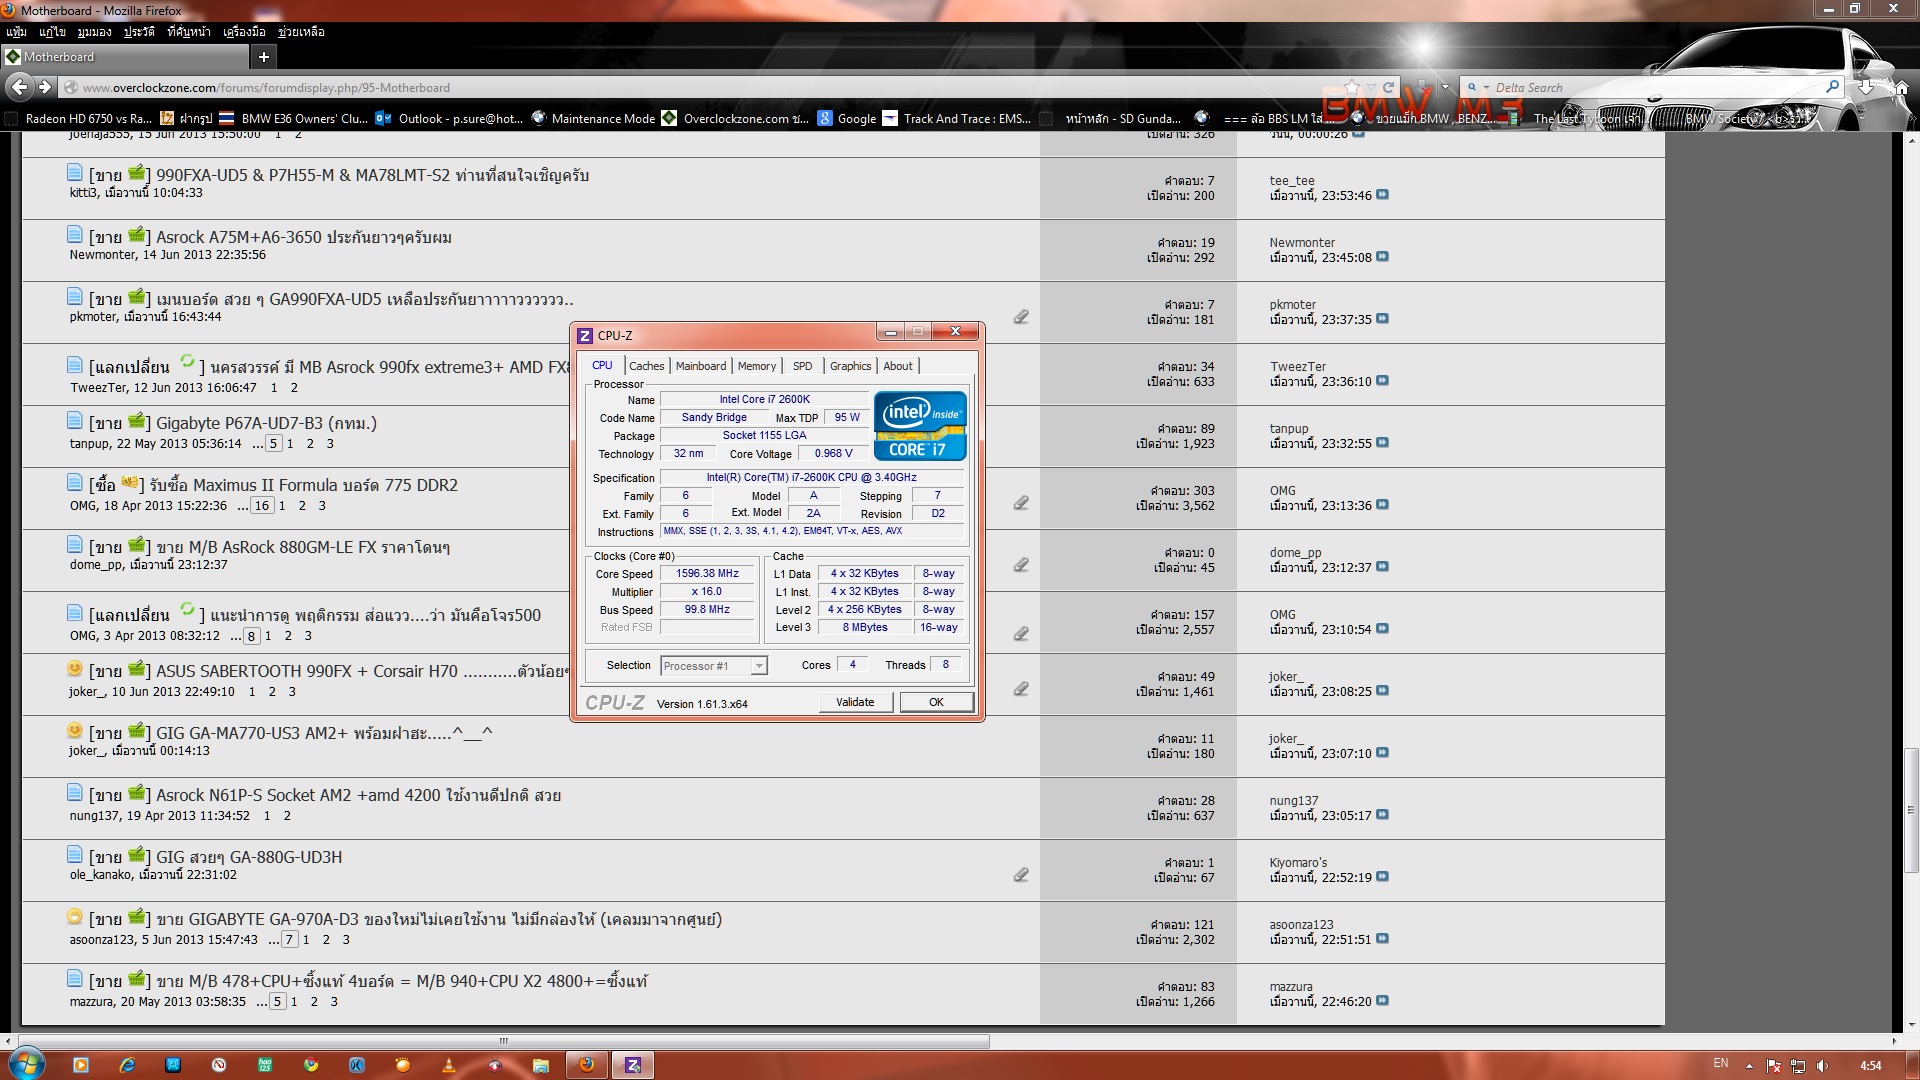Click go-to-last-post icon beside TweezTer
Image resolution: width=1920 pixels, height=1080 pixels.
pos(1382,381)
